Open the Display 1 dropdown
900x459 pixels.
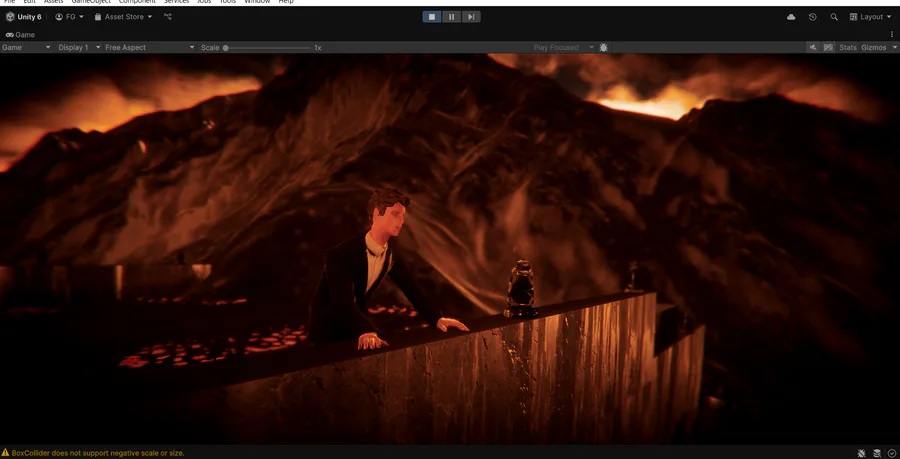[x=79, y=48]
